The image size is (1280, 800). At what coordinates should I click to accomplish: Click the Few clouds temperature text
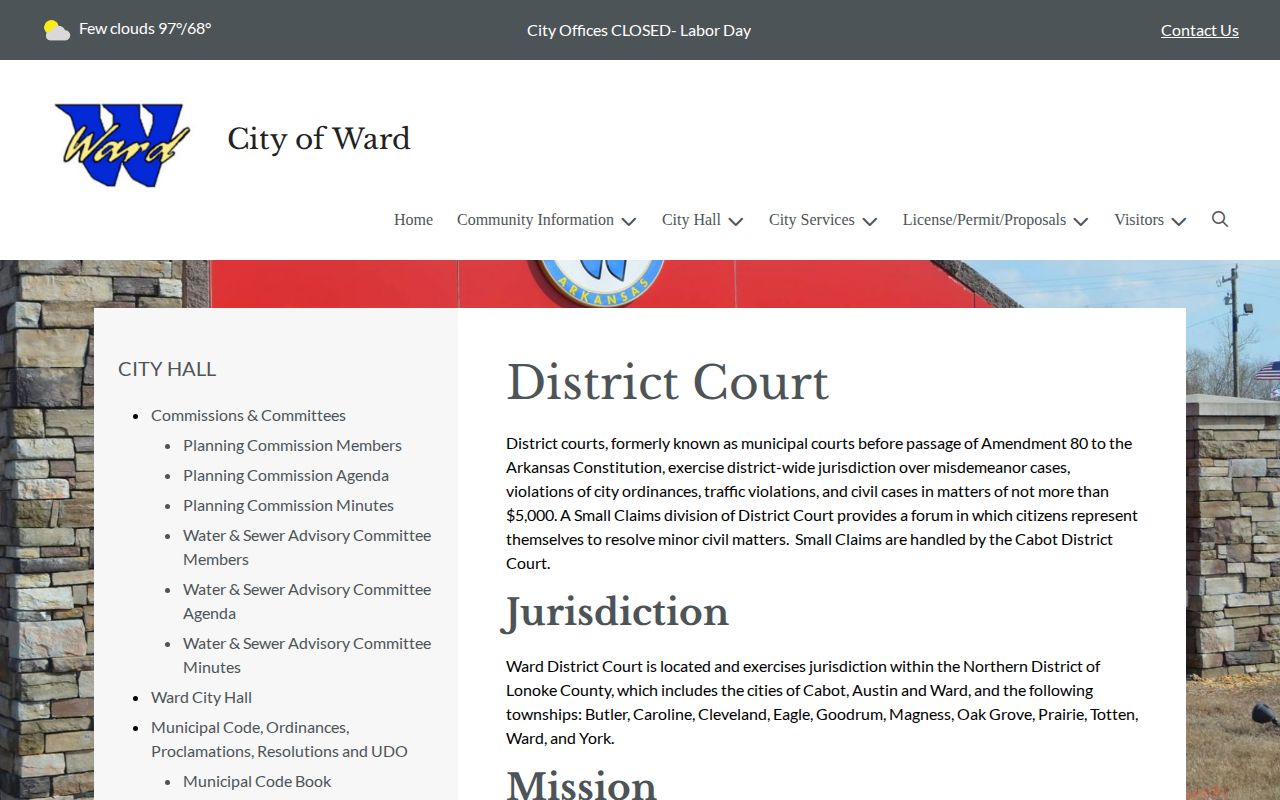tap(145, 29)
